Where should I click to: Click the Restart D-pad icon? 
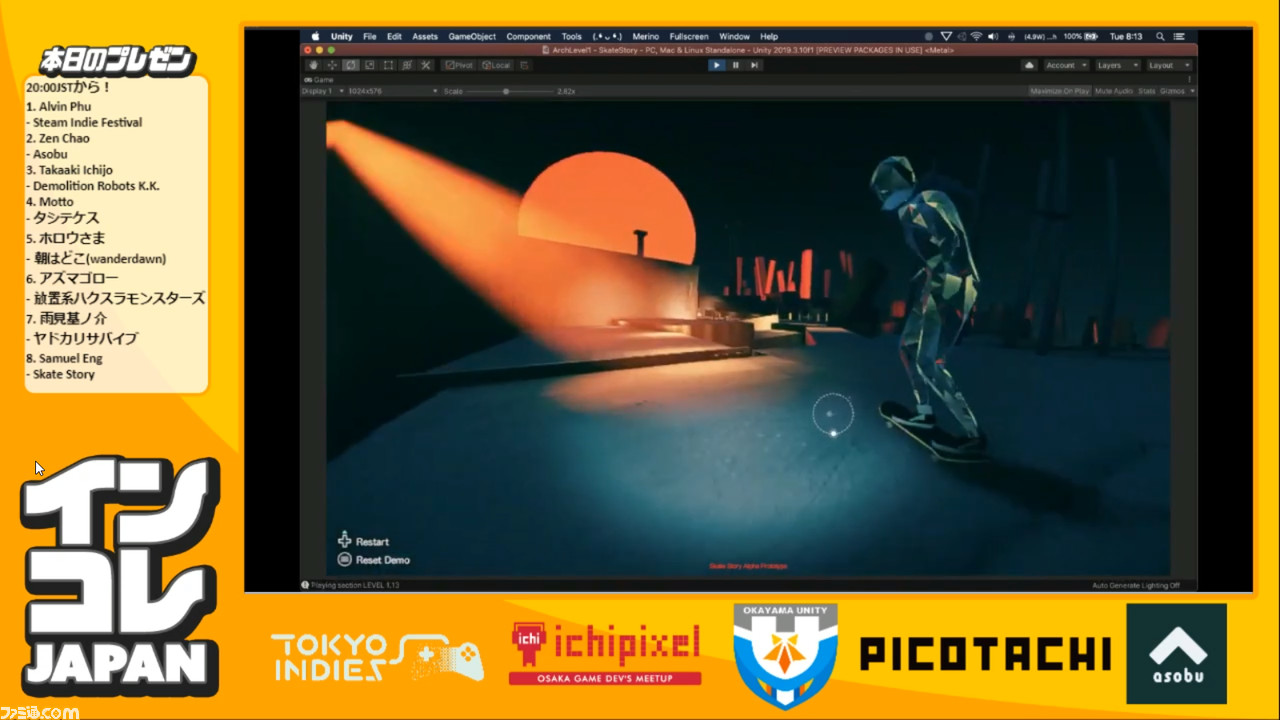[345, 541]
